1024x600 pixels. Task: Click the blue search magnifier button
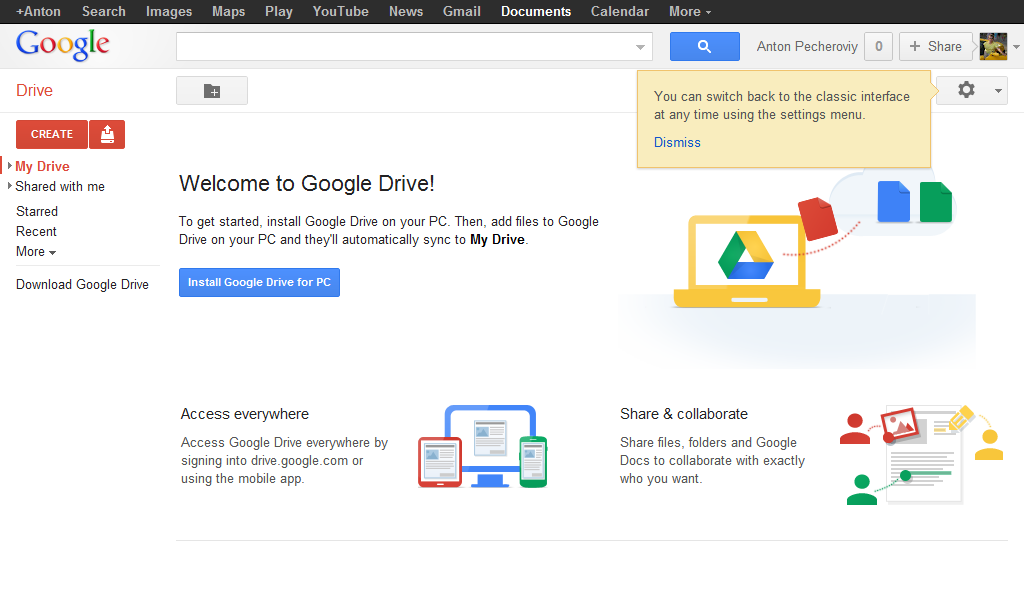704,46
